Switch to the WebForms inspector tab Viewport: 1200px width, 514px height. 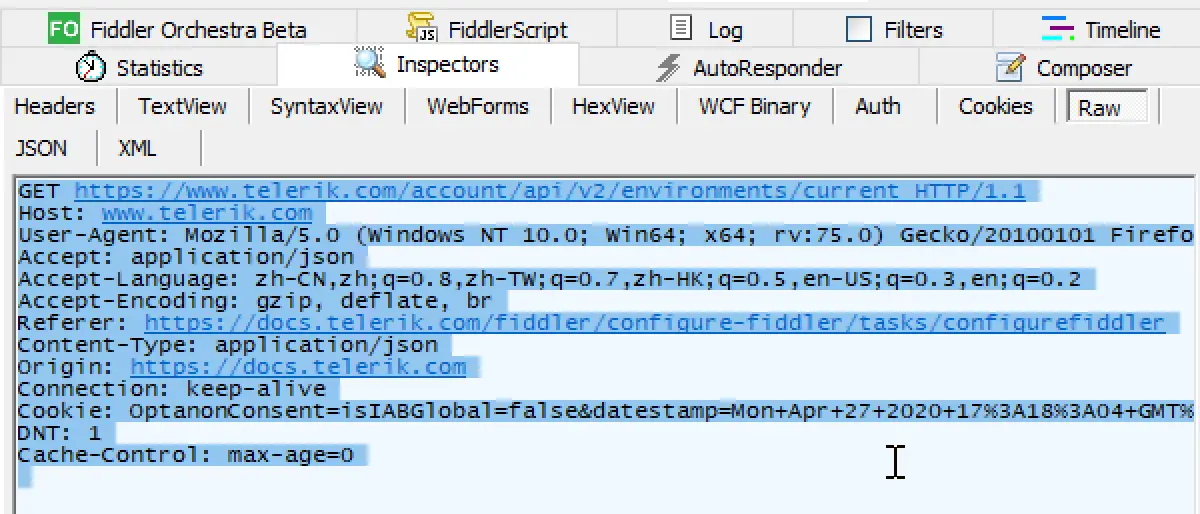477,106
